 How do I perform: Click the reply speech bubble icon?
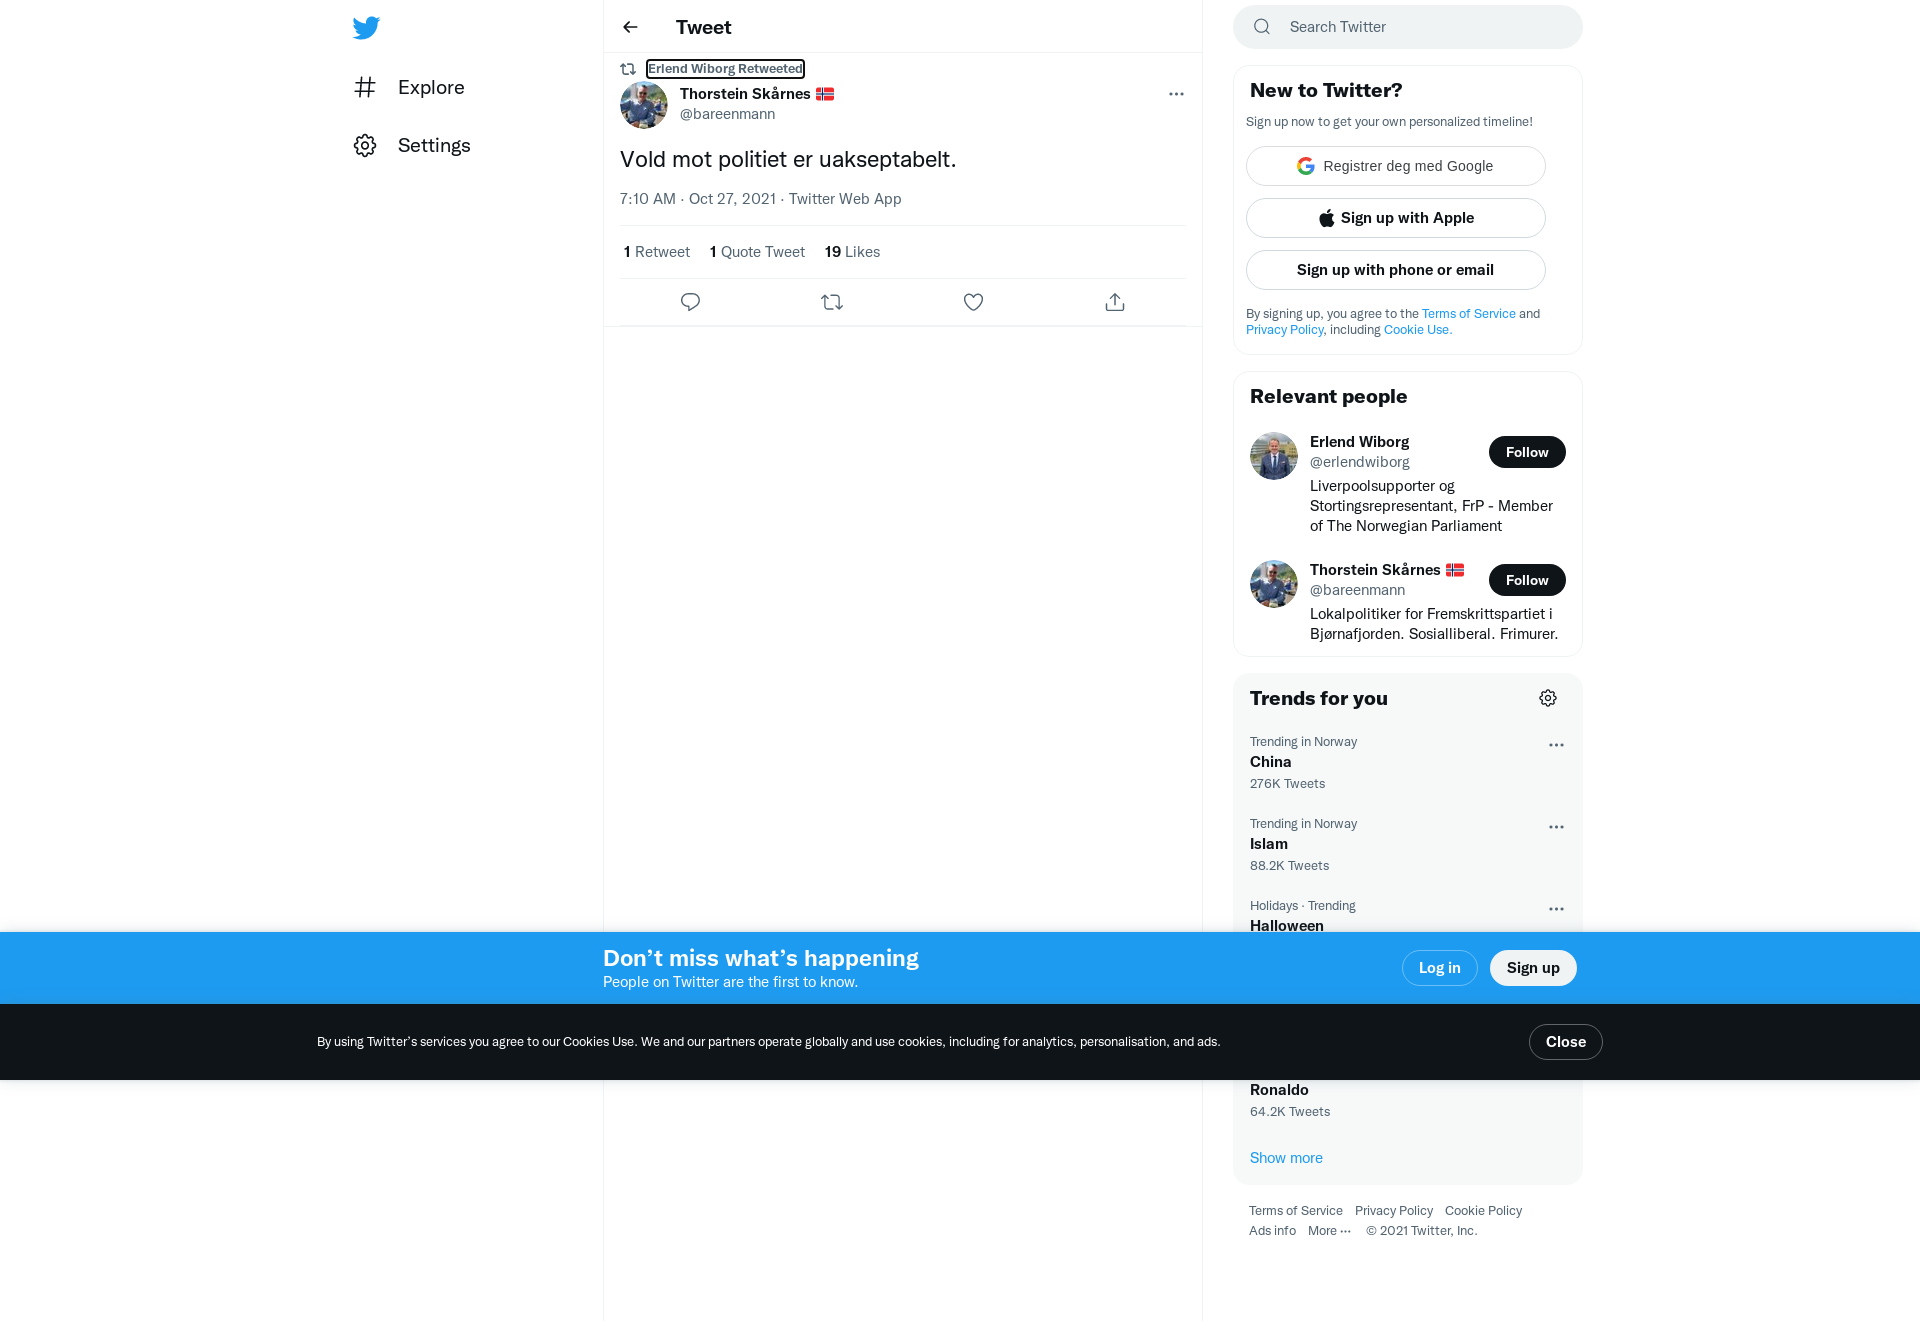point(690,302)
